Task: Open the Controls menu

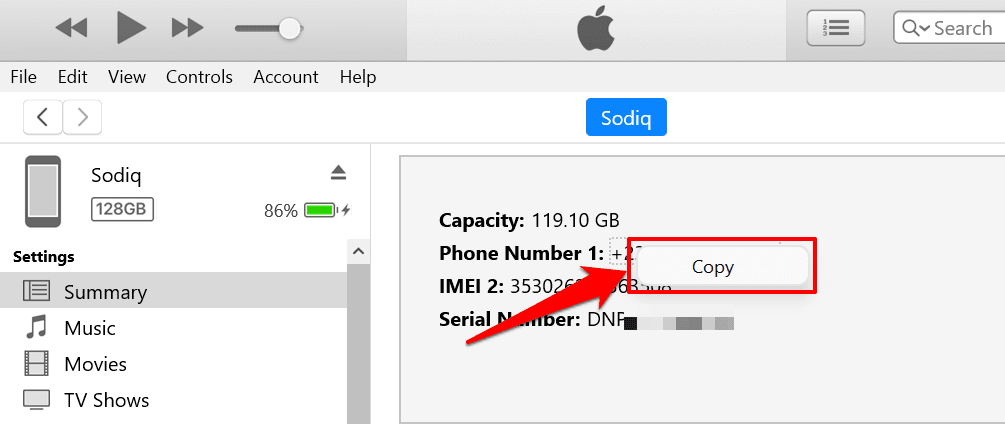Action: coord(199,77)
